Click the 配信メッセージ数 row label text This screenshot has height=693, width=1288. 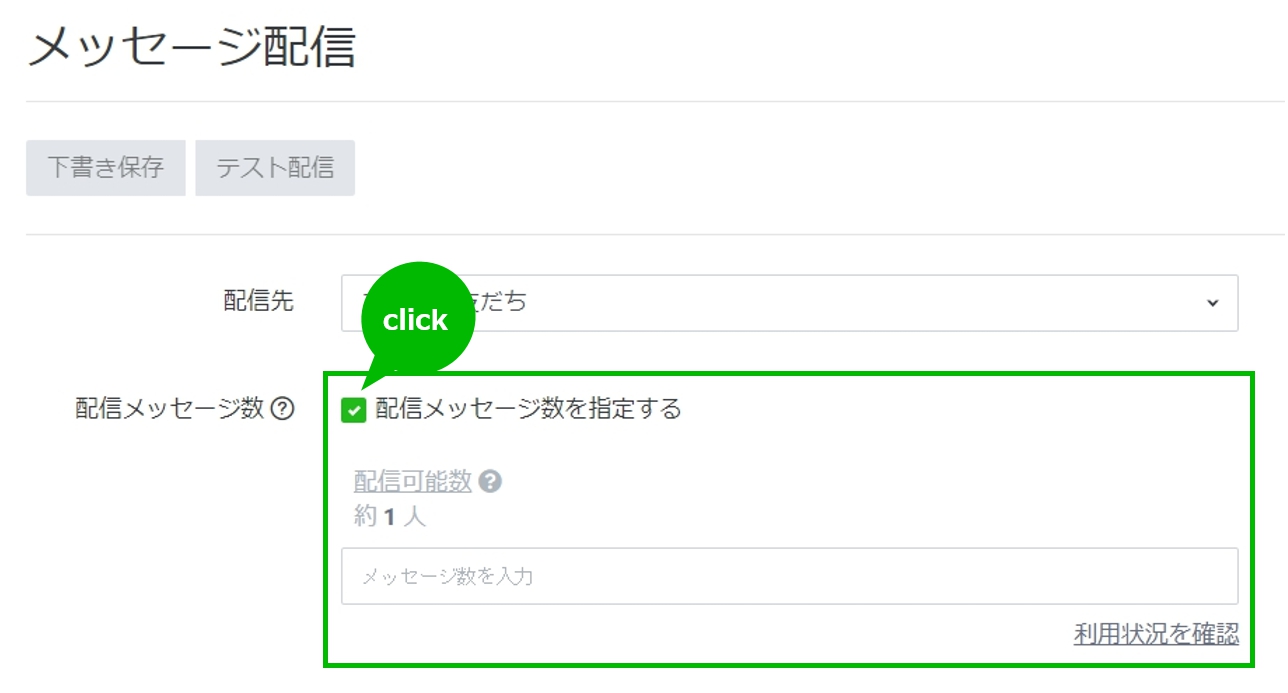point(169,409)
